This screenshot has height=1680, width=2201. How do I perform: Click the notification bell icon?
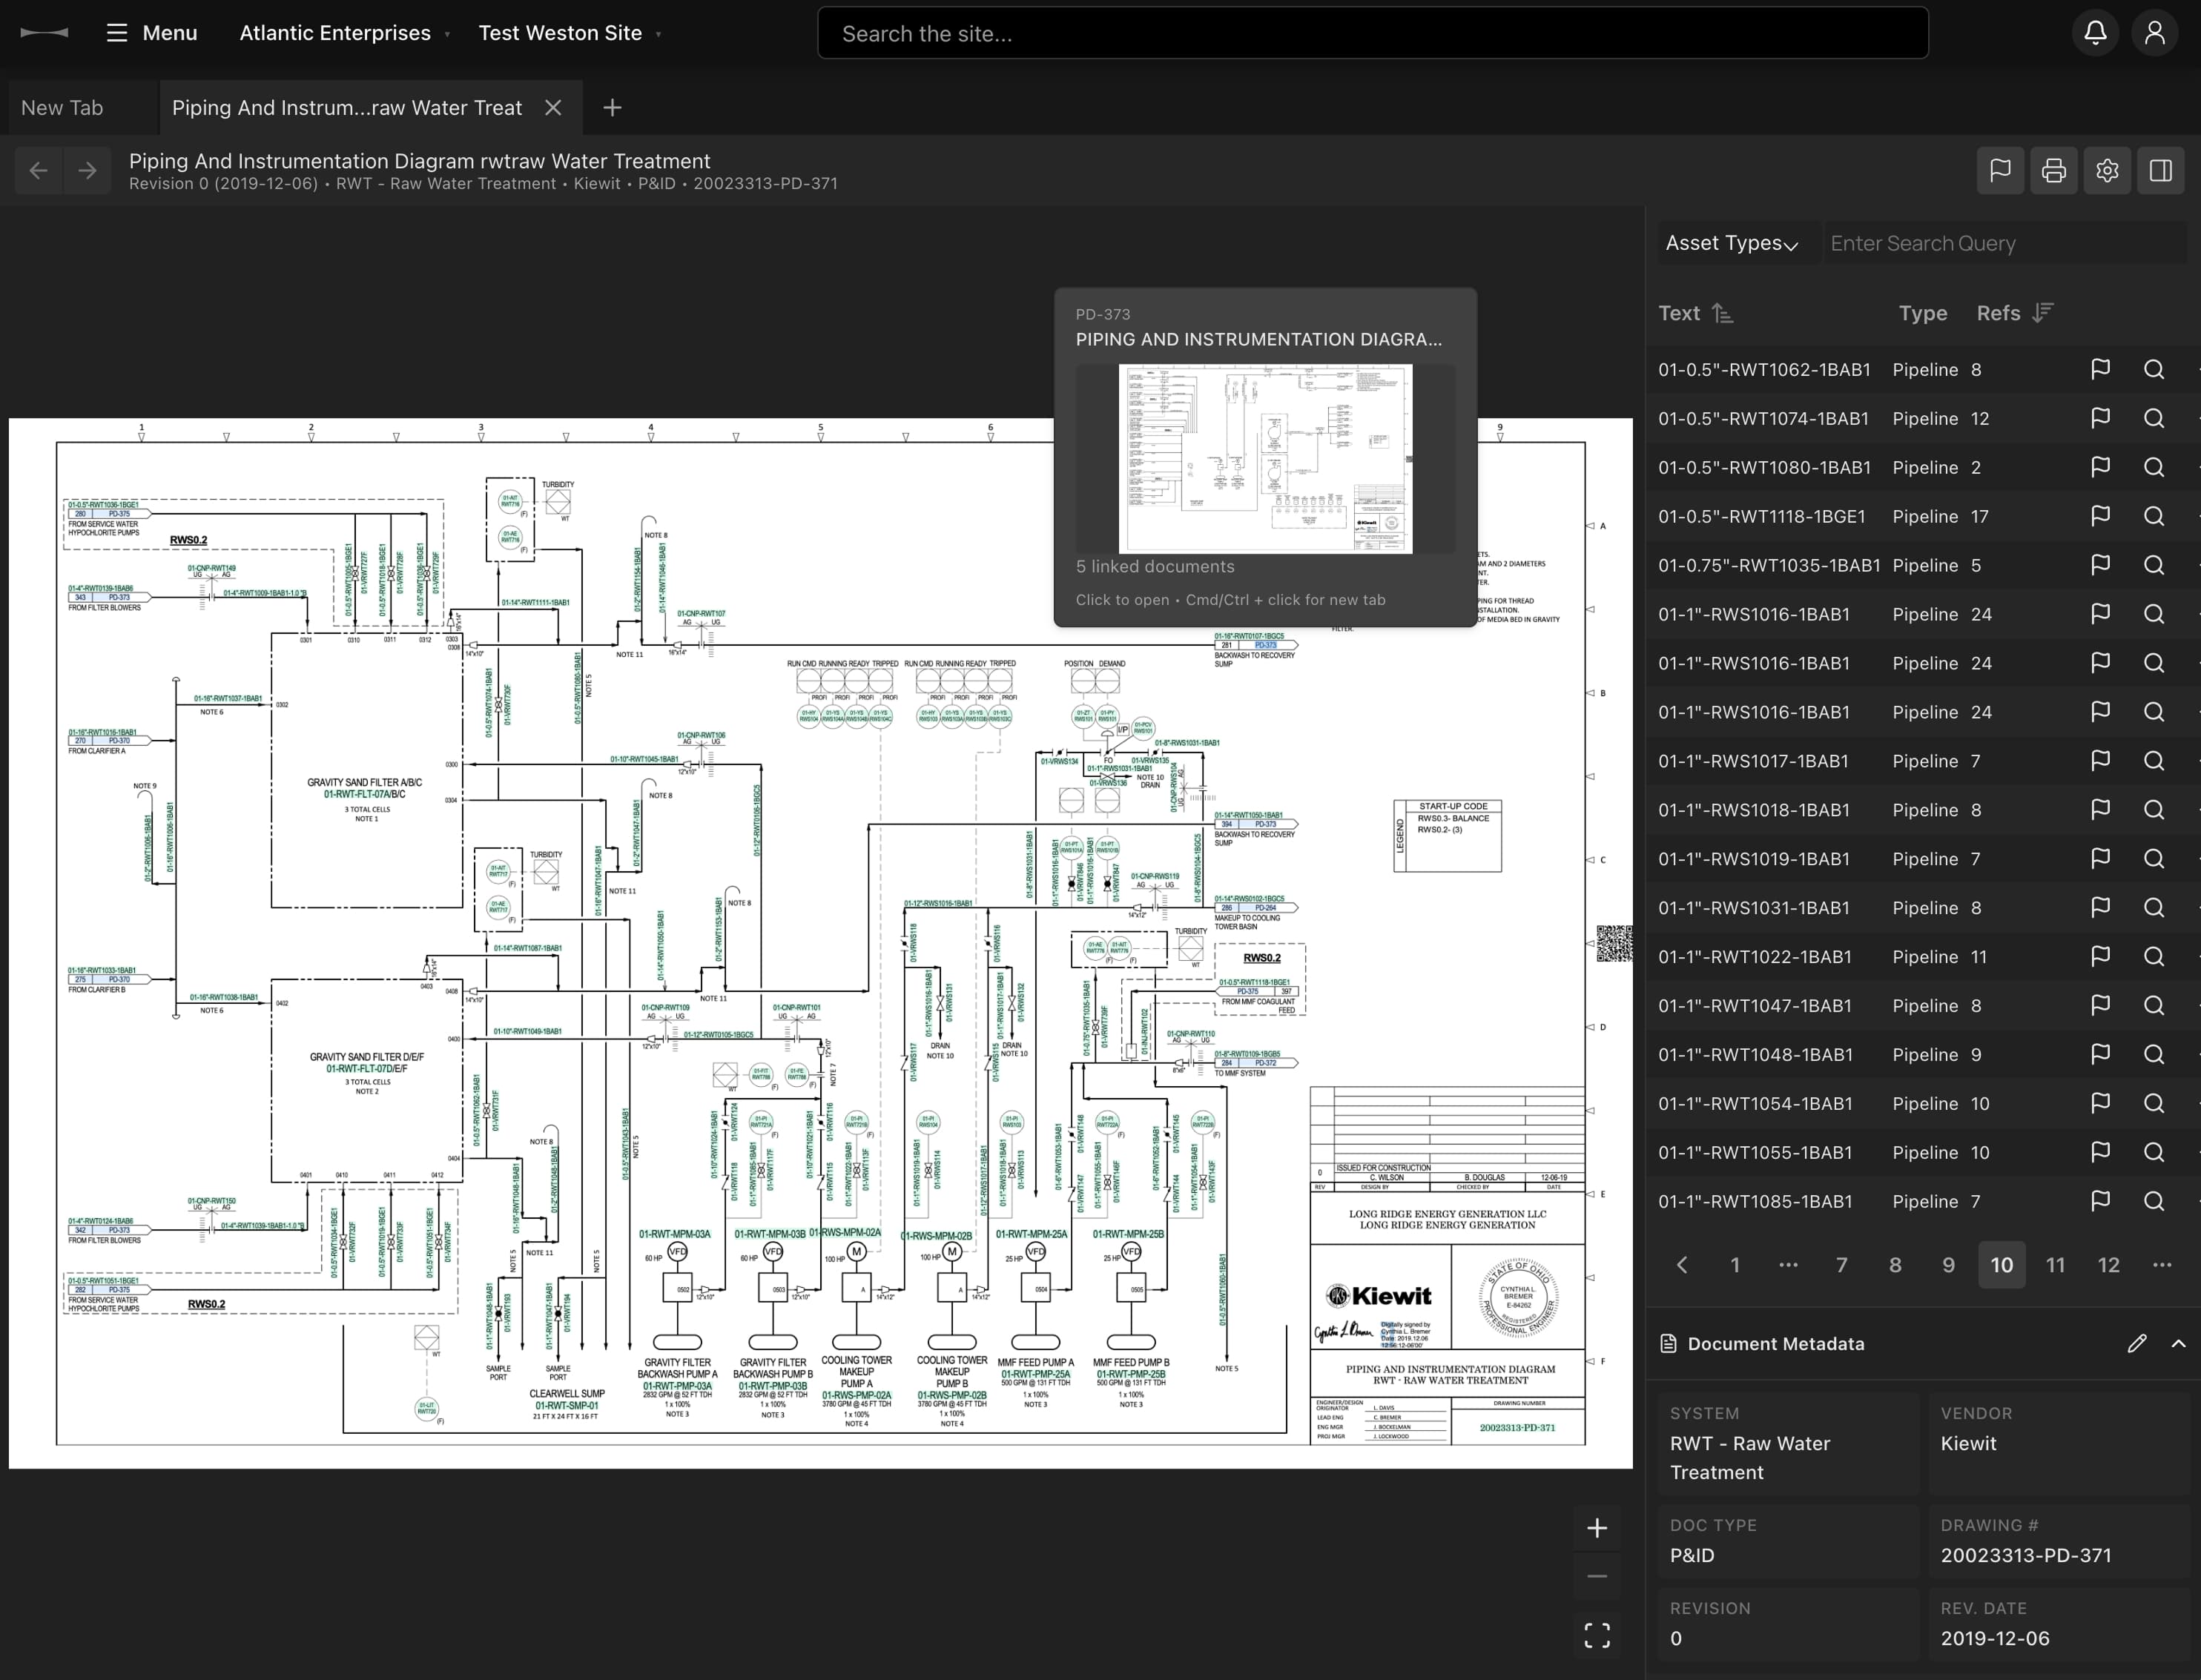click(2095, 32)
